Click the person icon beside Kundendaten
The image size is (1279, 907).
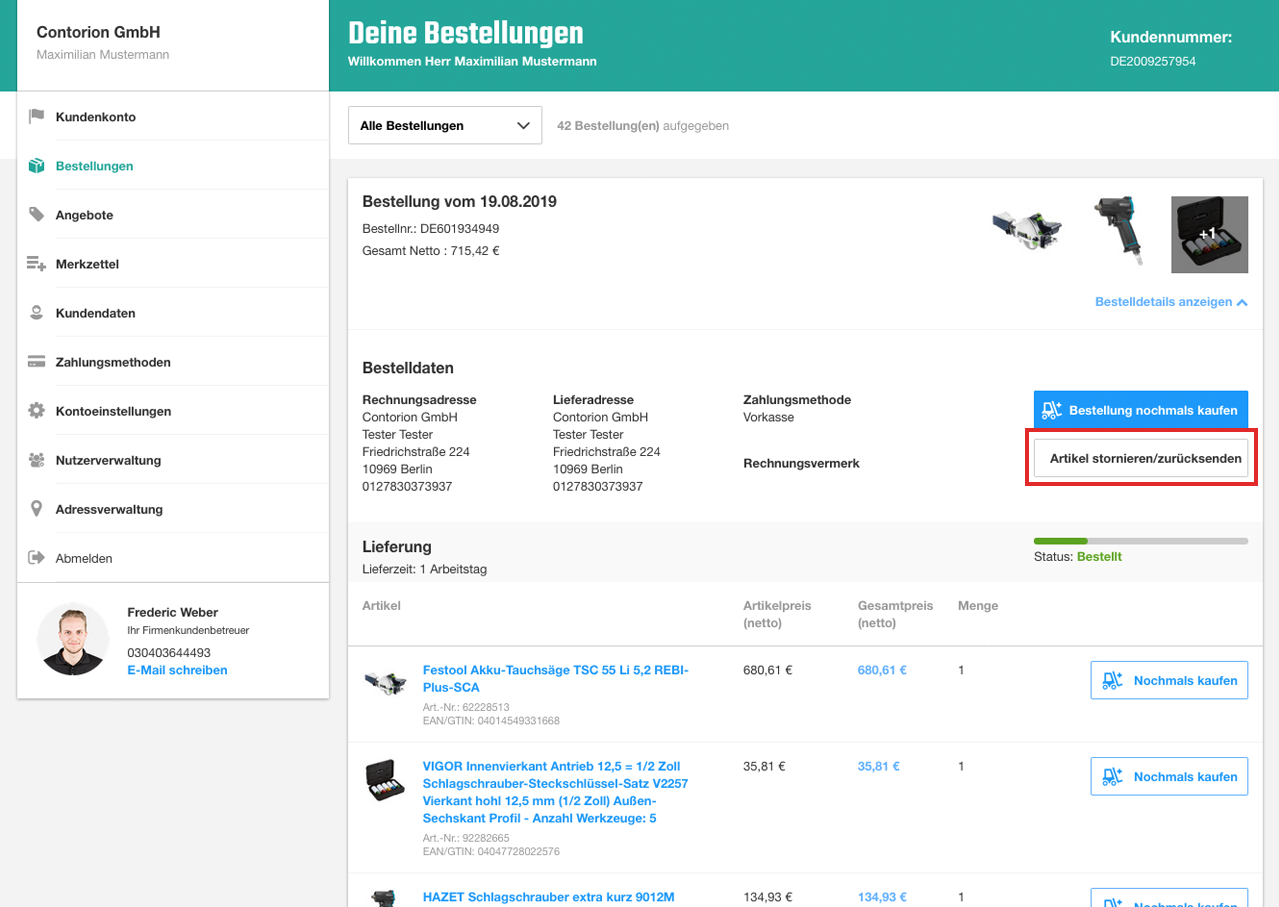point(37,313)
